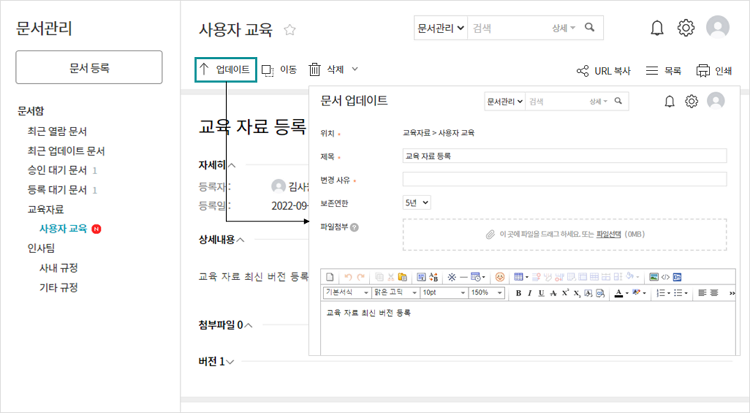Screen dimensions: 750x413
Task: Click the 목록 list icon
Action: [x=651, y=71]
